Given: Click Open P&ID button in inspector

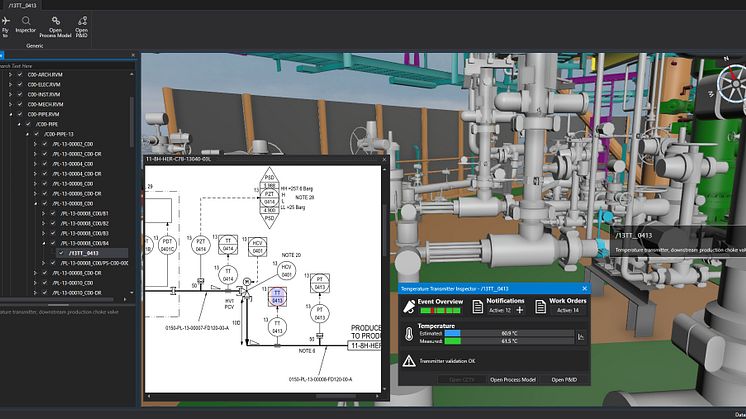Looking at the screenshot, I should pyautogui.click(x=564, y=380).
